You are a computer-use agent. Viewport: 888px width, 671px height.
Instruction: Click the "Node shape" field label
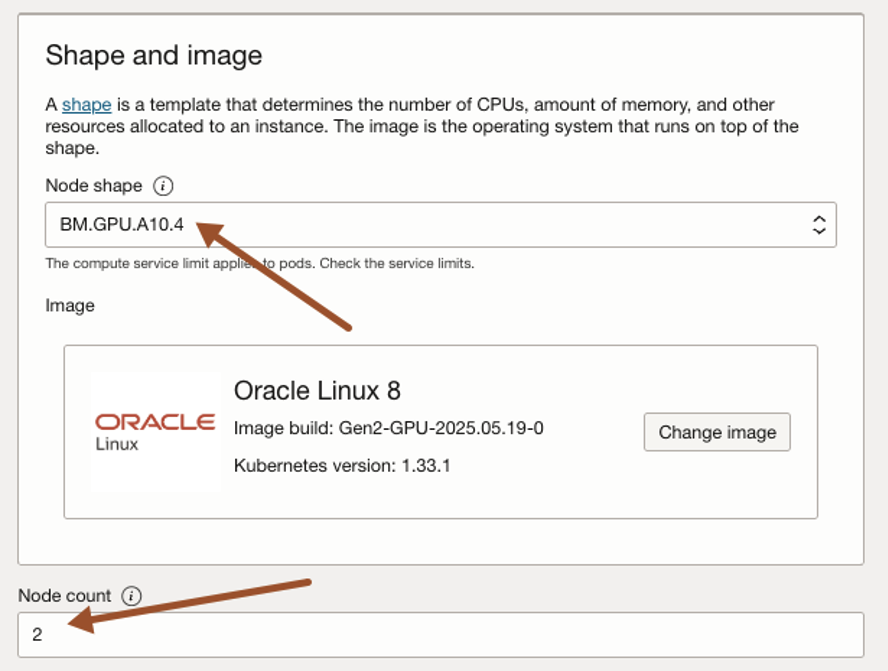pyautogui.click(x=94, y=186)
